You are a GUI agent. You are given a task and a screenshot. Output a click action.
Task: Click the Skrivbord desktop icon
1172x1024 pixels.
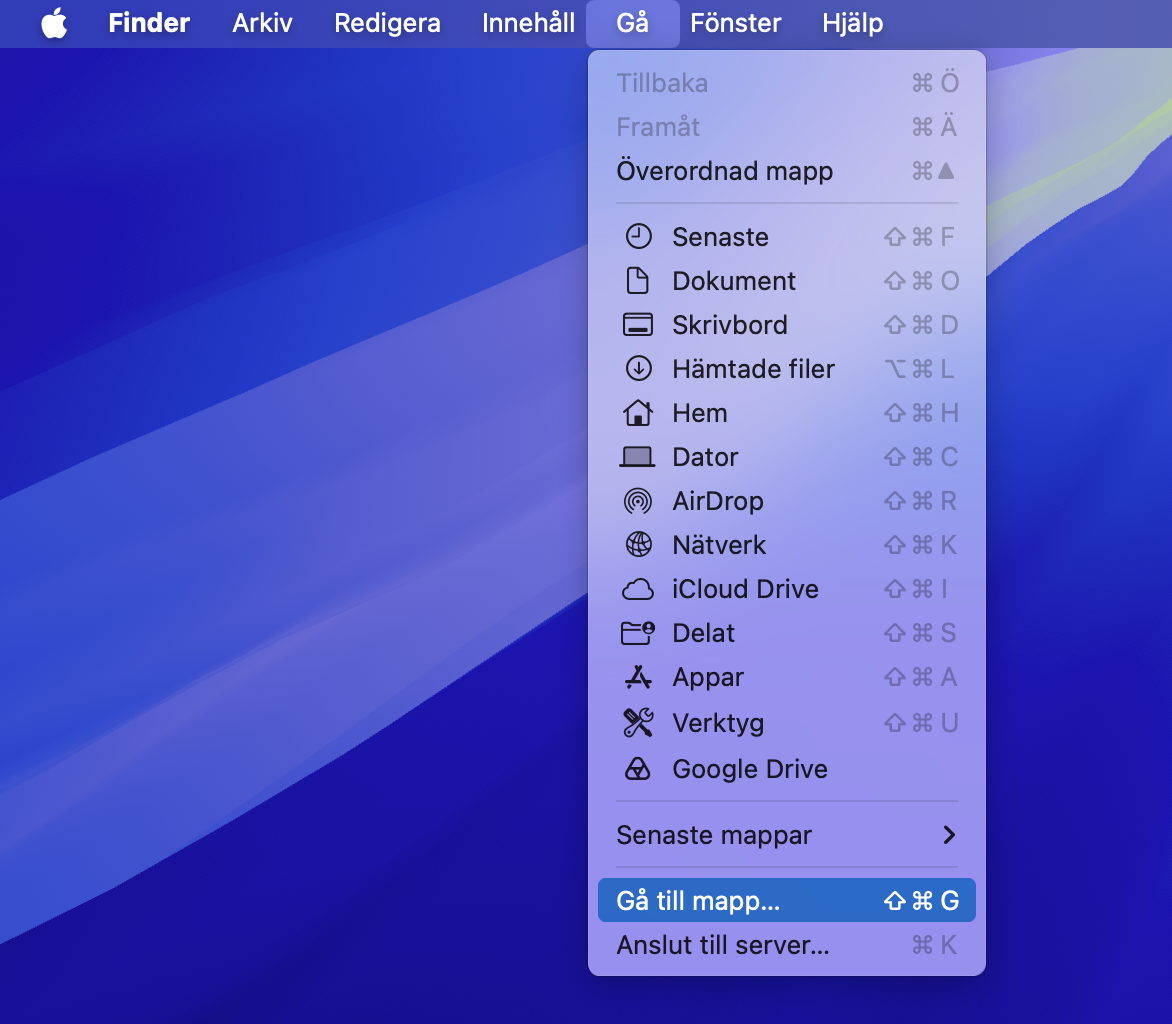pos(638,325)
